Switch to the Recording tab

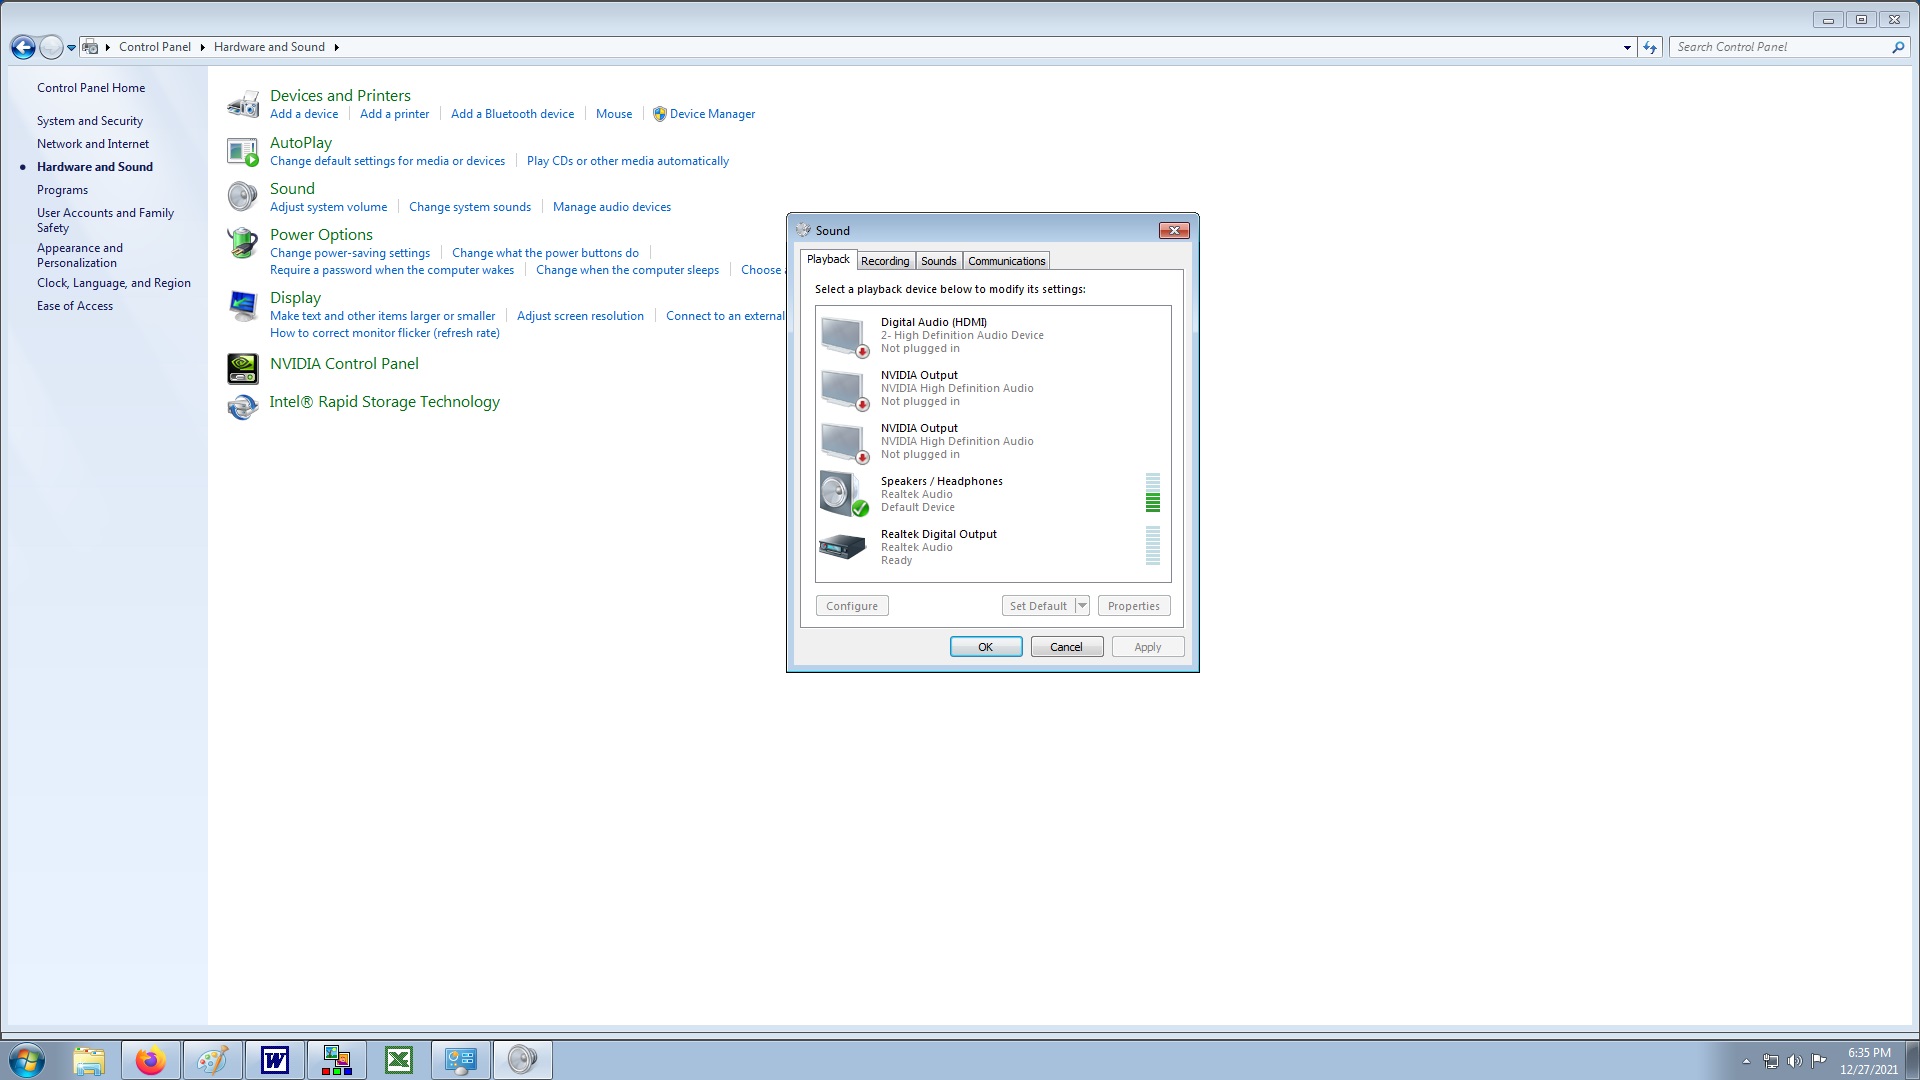885,261
